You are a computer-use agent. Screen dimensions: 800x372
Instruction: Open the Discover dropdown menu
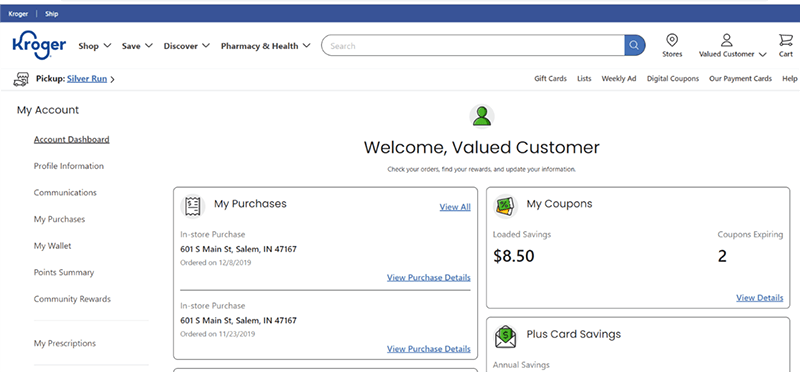coord(186,46)
